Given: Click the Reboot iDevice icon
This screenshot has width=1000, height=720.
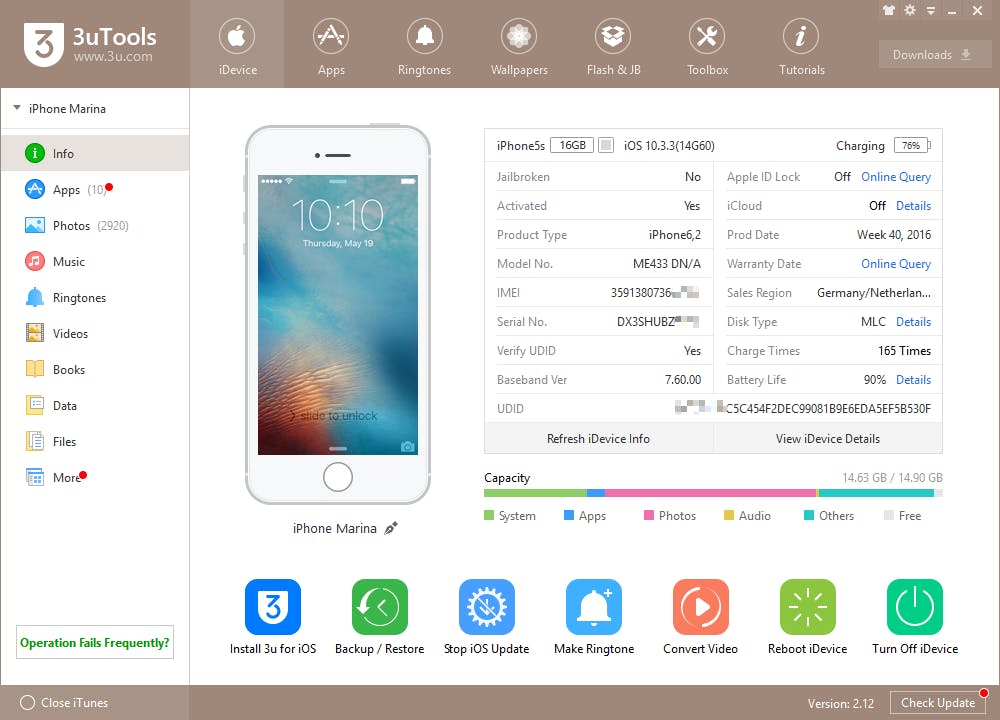Looking at the screenshot, I should click(x=807, y=606).
